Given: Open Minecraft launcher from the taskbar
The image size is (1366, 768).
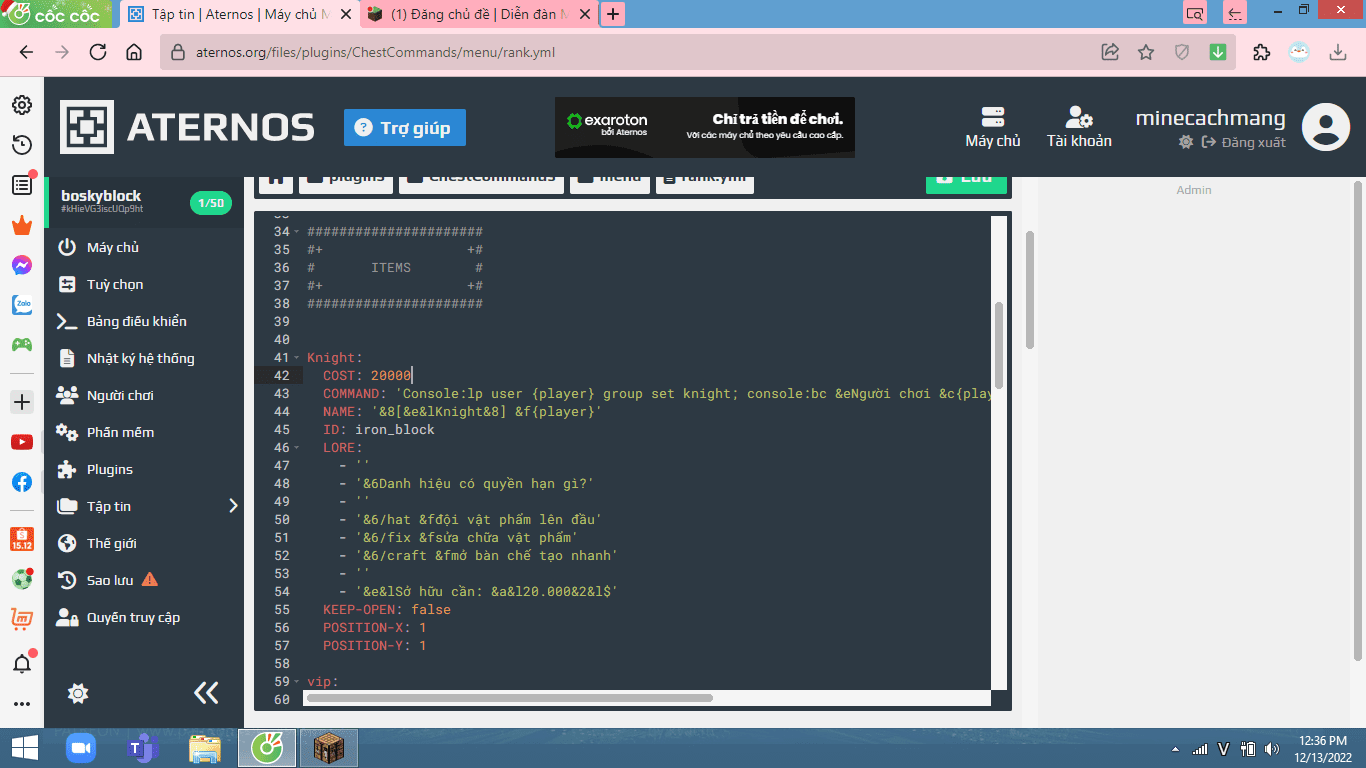Looking at the screenshot, I should [329, 748].
